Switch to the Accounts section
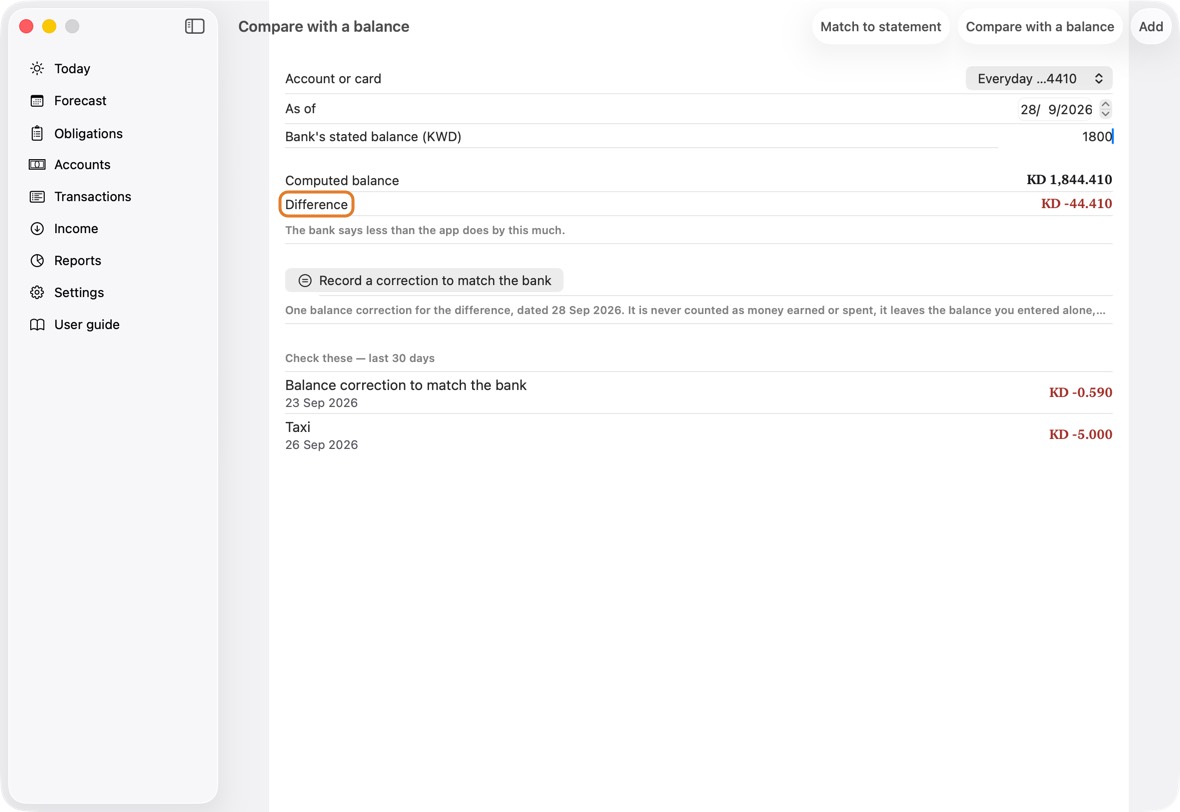The width and height of the screenshot is (1180, 812). 82,165
